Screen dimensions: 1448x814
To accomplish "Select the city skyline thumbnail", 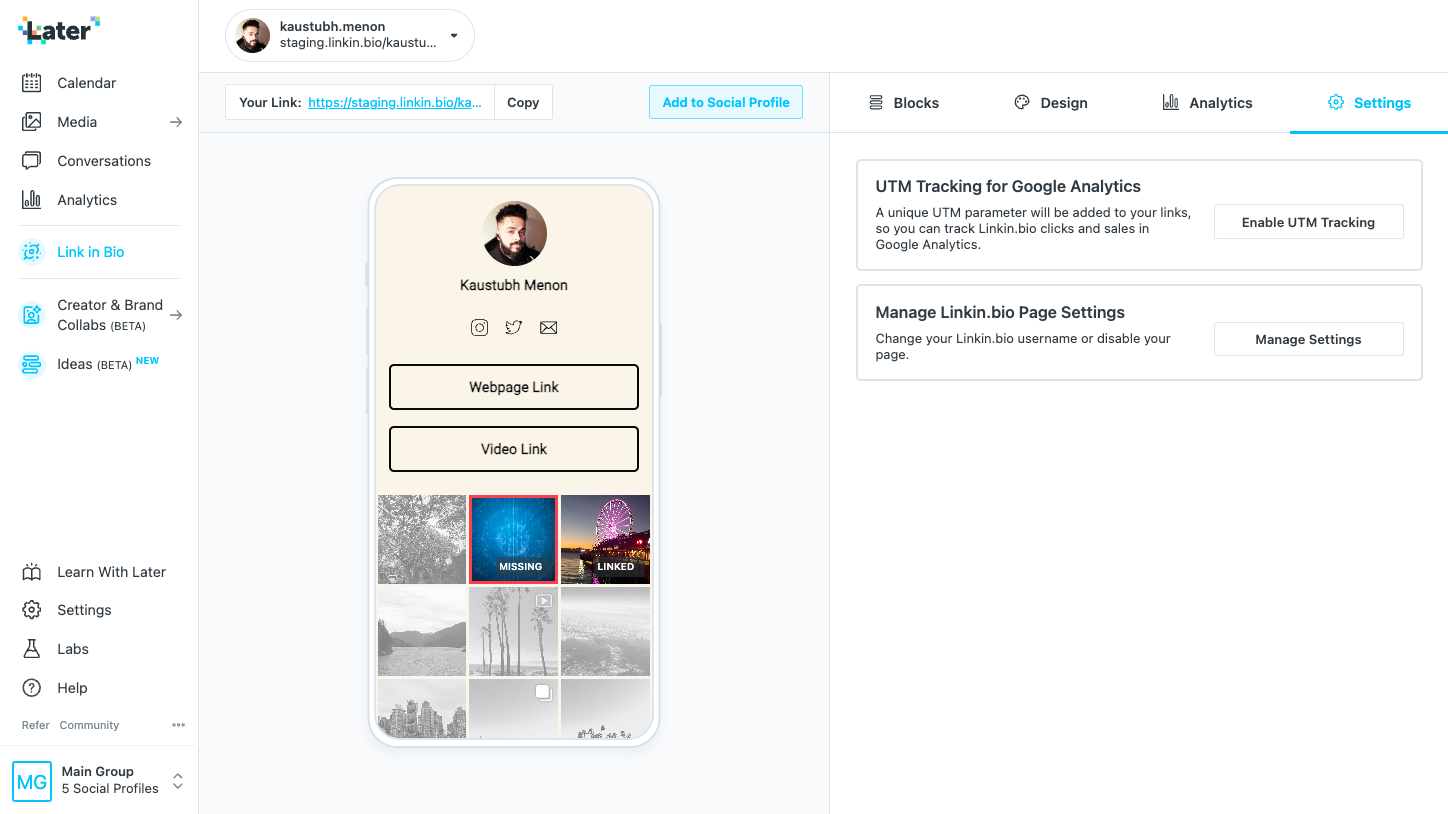I will tap(422, 708).
